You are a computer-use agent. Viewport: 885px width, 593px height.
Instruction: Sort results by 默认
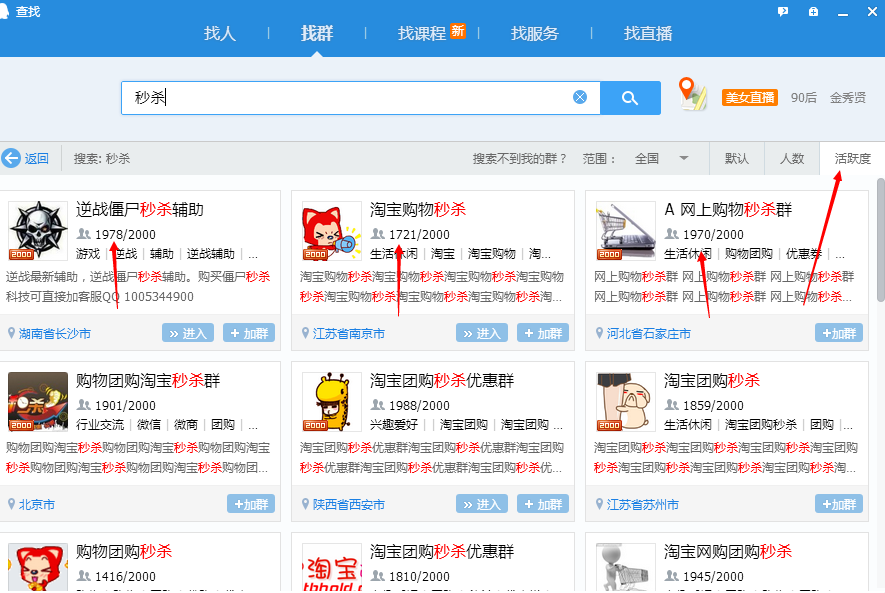pyautogui.click(x=737, y=159)
